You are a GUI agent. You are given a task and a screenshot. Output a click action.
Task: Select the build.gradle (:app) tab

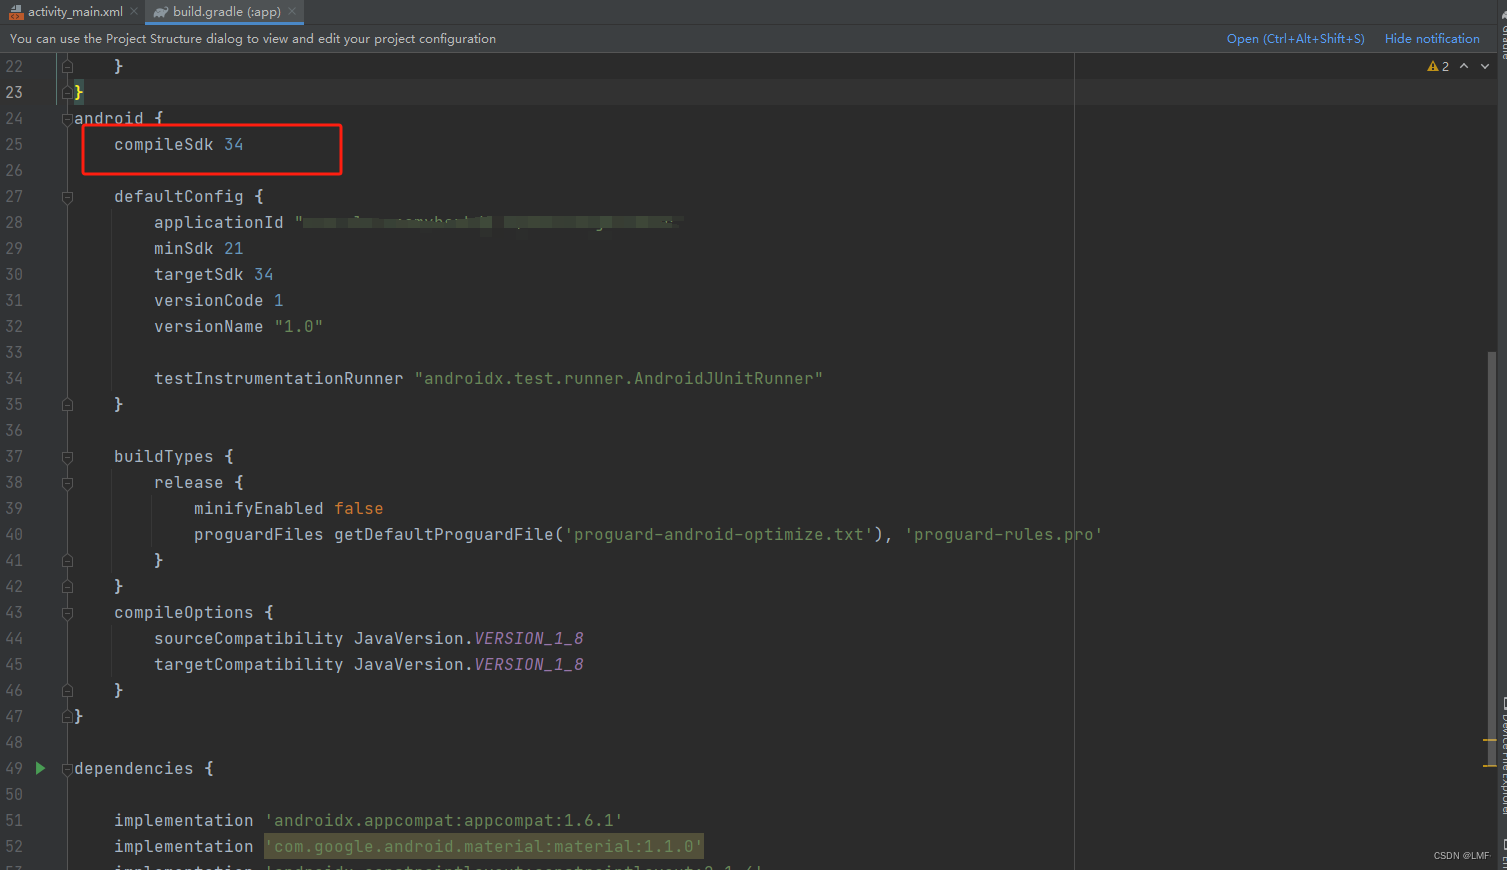(226, 12)
